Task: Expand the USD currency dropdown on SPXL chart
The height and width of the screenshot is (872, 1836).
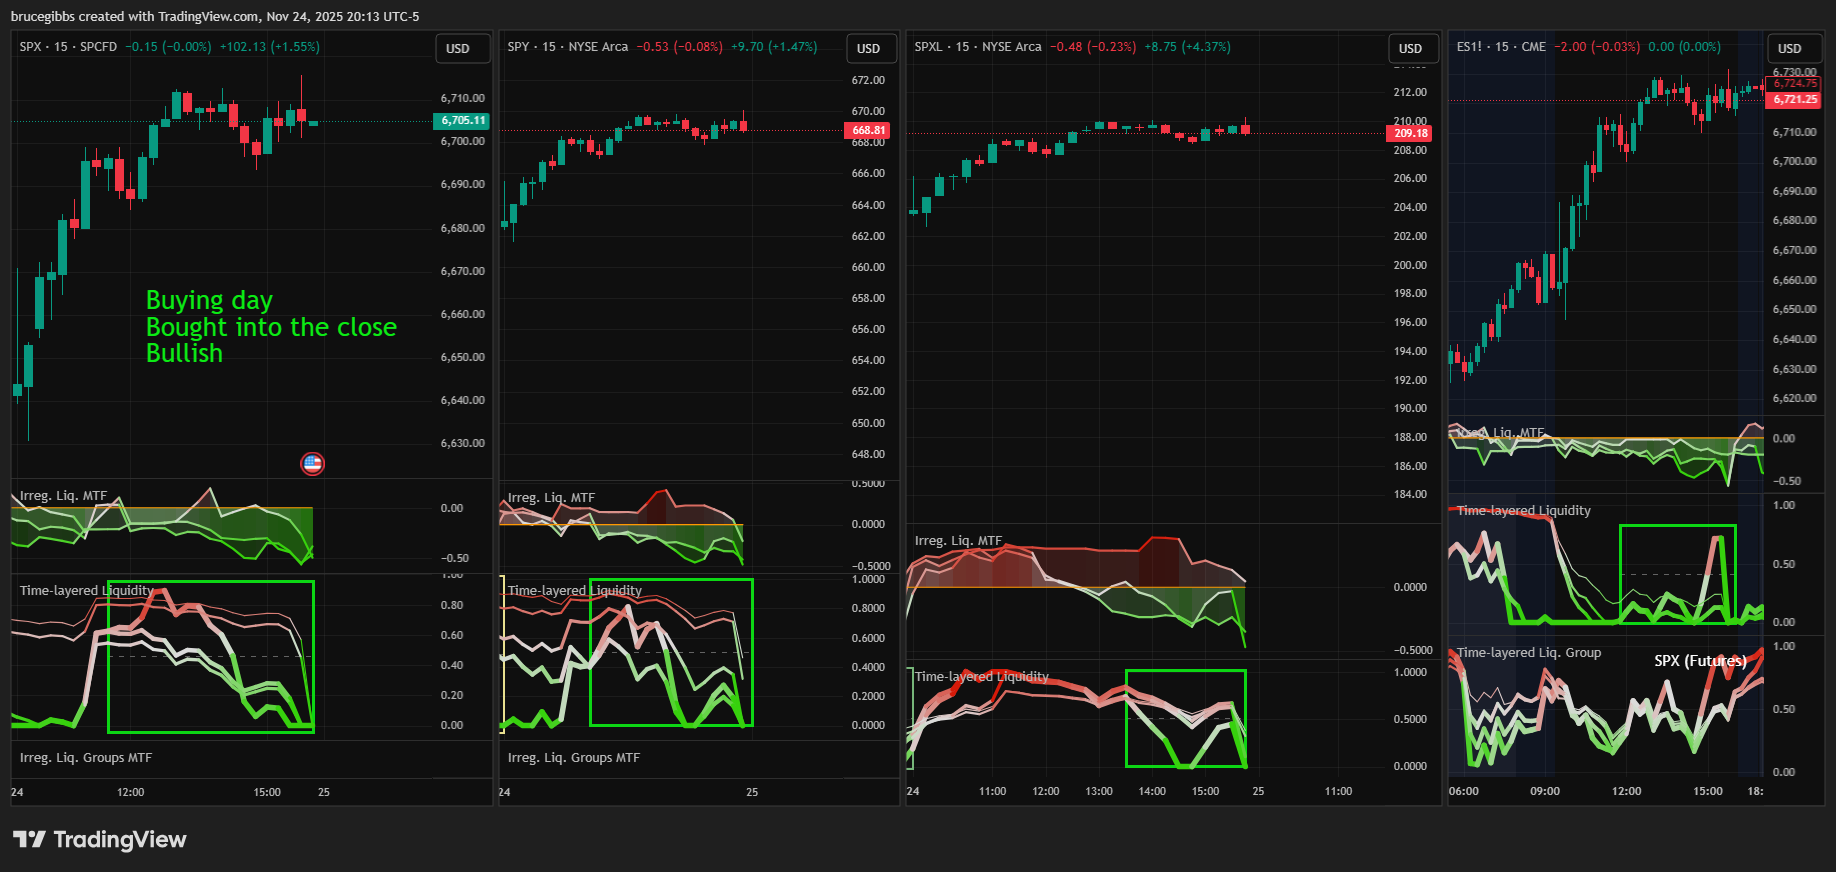Action: pyautogui.click(x=1410, y=48)
